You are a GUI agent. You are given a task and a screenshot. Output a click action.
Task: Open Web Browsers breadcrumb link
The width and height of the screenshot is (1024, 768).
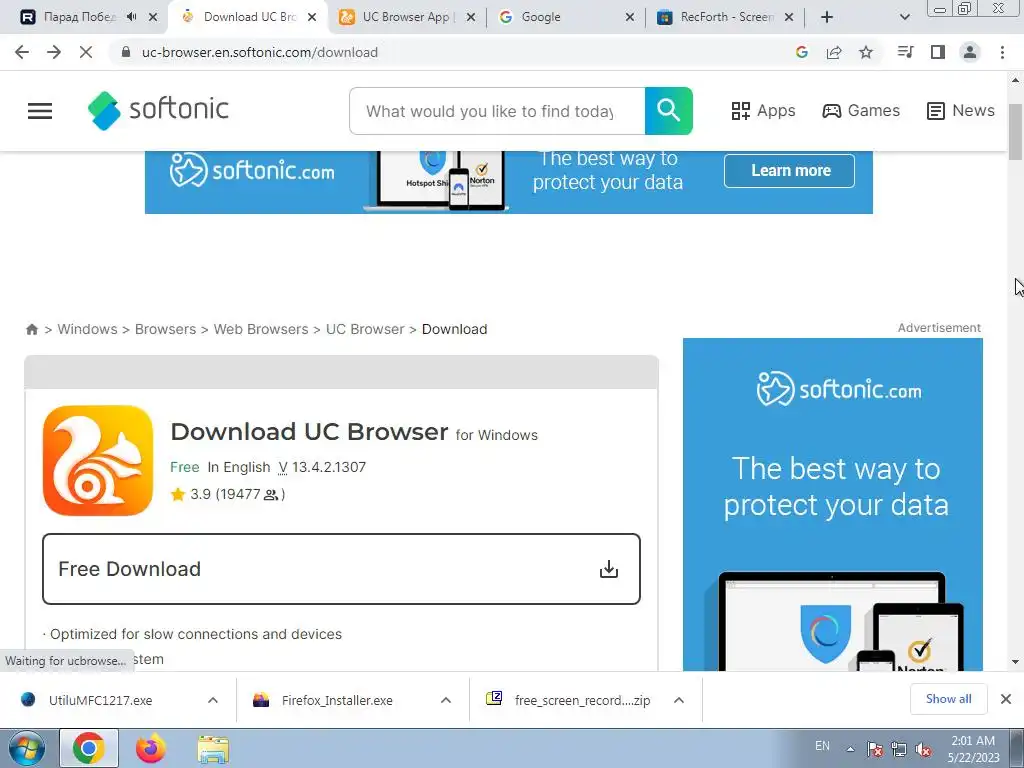261,329
